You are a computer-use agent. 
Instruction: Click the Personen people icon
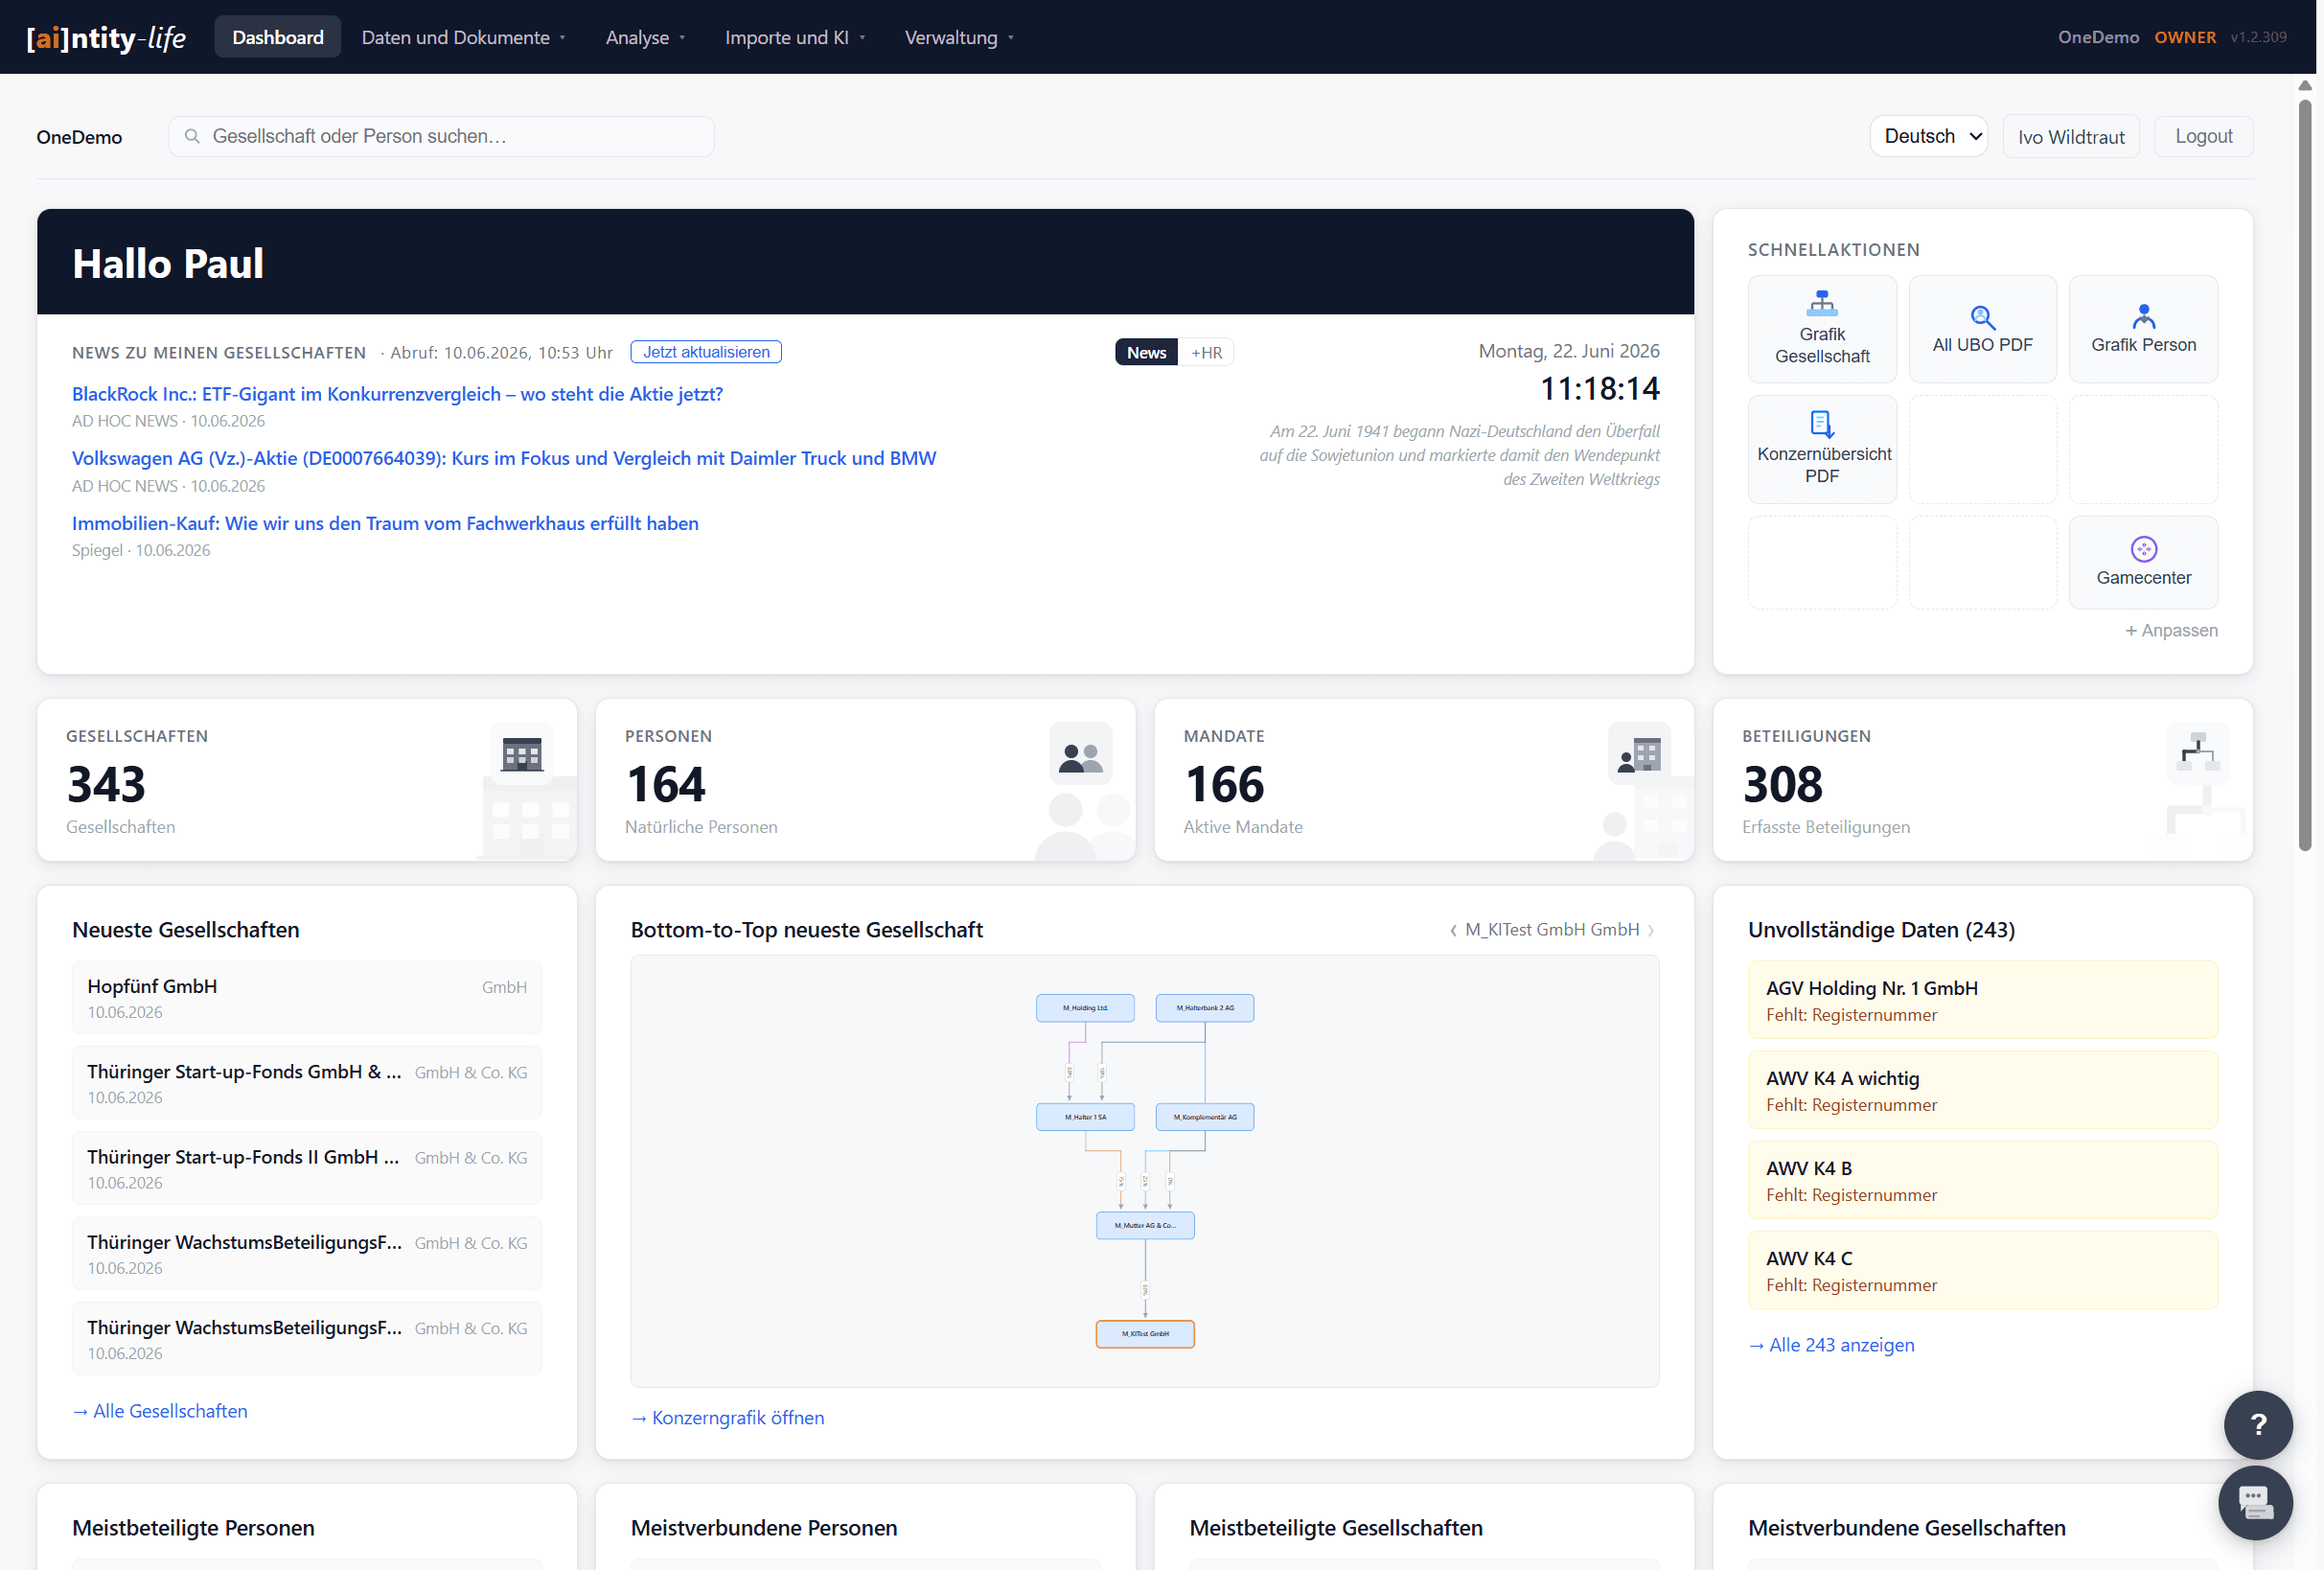click(x=1080, y=754)
